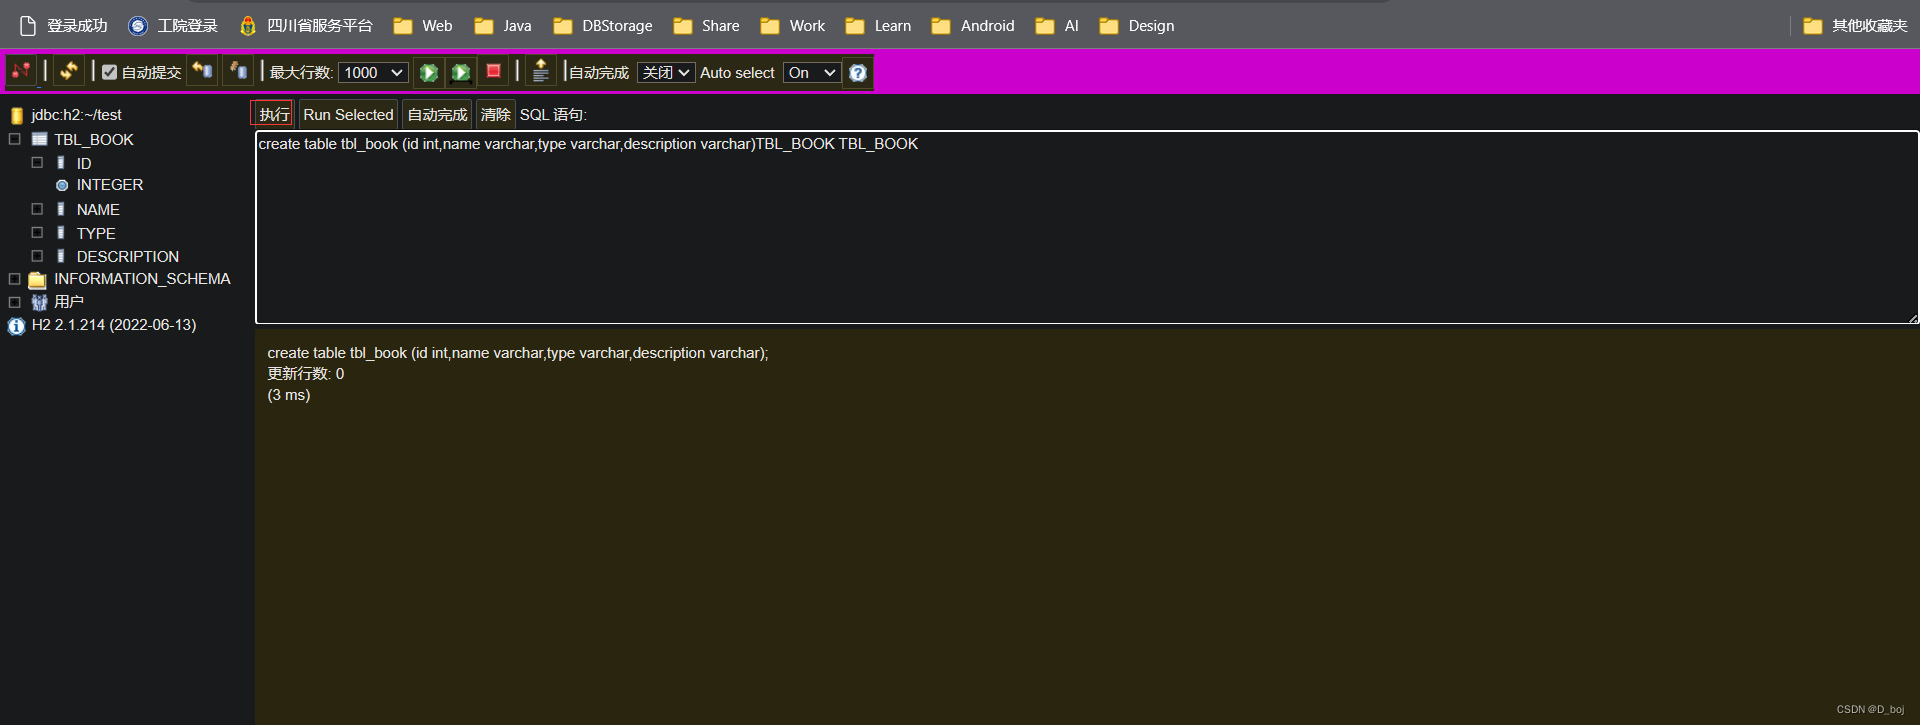Screen dimensions: 1920x725
Task: Open the DBStorage bookmarks folder
Action: click(603, 26)
